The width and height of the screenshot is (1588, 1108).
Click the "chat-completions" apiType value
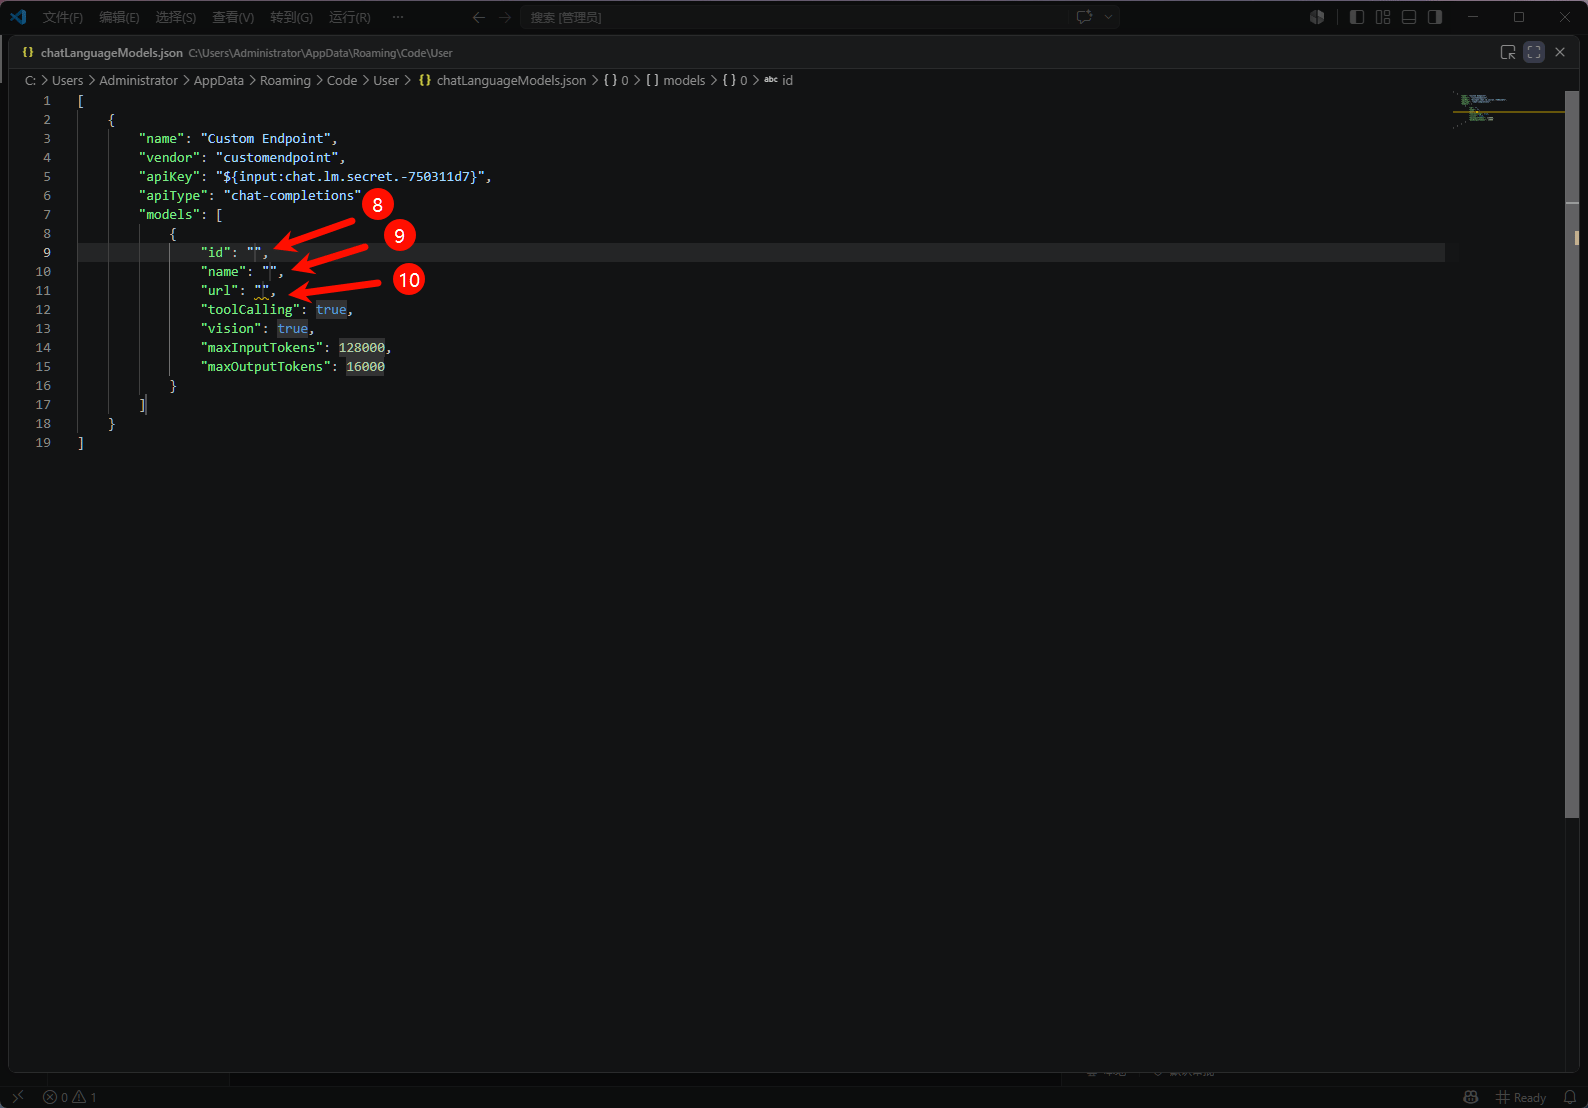[292, 195]
